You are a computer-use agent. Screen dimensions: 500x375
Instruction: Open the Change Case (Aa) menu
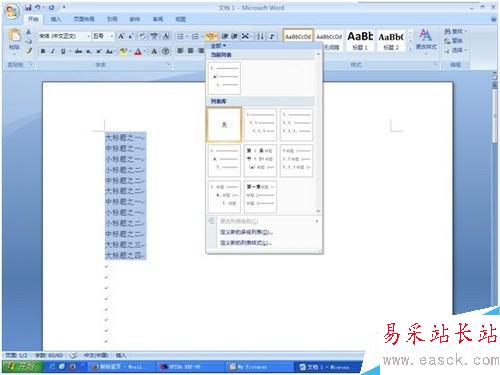pyautogui.click(x=110, y=51)
